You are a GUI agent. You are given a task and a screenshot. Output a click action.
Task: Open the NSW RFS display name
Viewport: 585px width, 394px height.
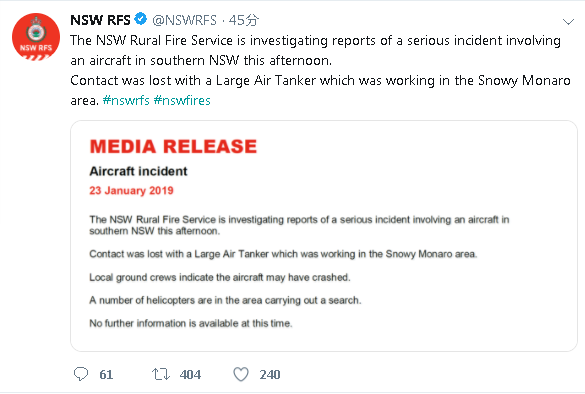click(x=100, y=20)
